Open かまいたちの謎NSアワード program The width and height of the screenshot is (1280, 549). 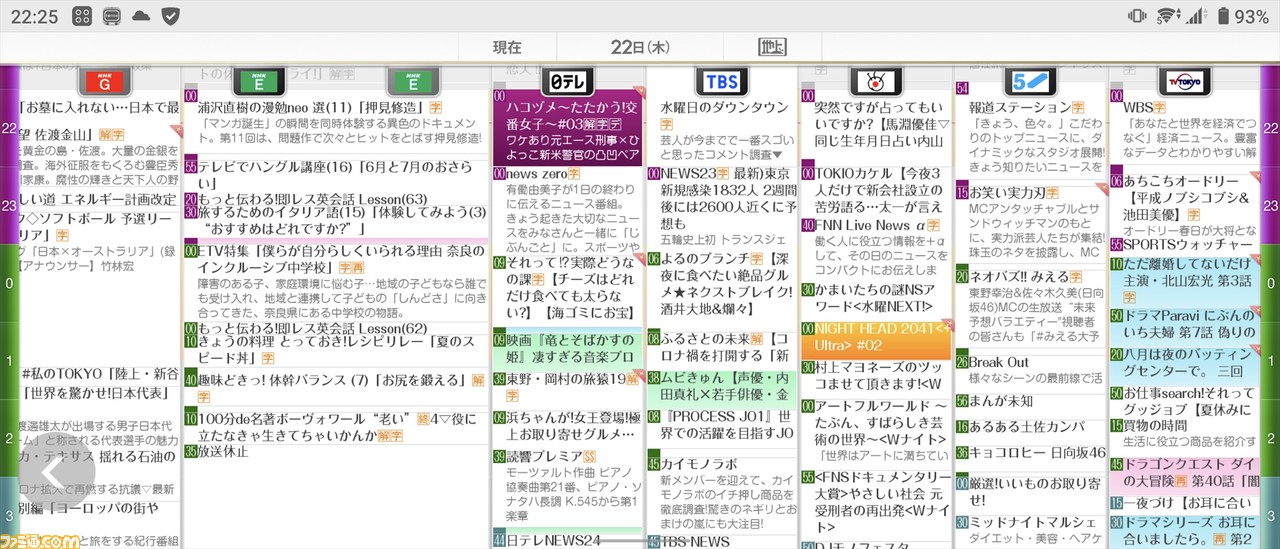(876, 300)
